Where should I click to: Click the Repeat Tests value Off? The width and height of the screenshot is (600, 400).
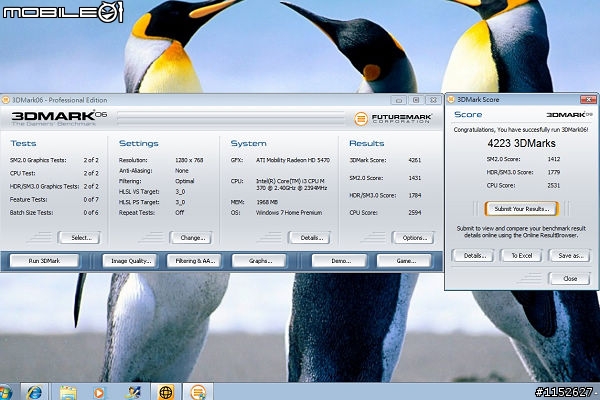[x=179, y=212]
